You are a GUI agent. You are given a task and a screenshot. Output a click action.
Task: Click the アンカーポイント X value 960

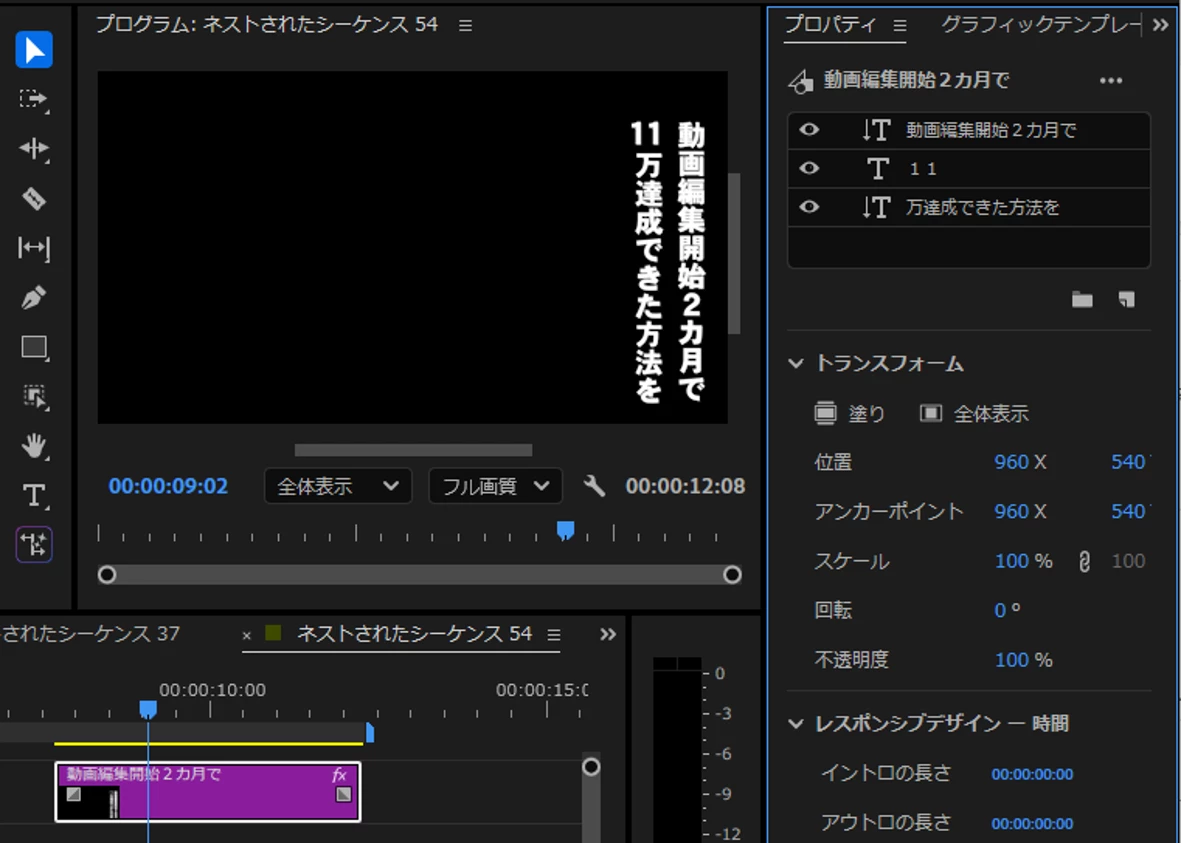pyautogui.click(x=1012, y=512)
